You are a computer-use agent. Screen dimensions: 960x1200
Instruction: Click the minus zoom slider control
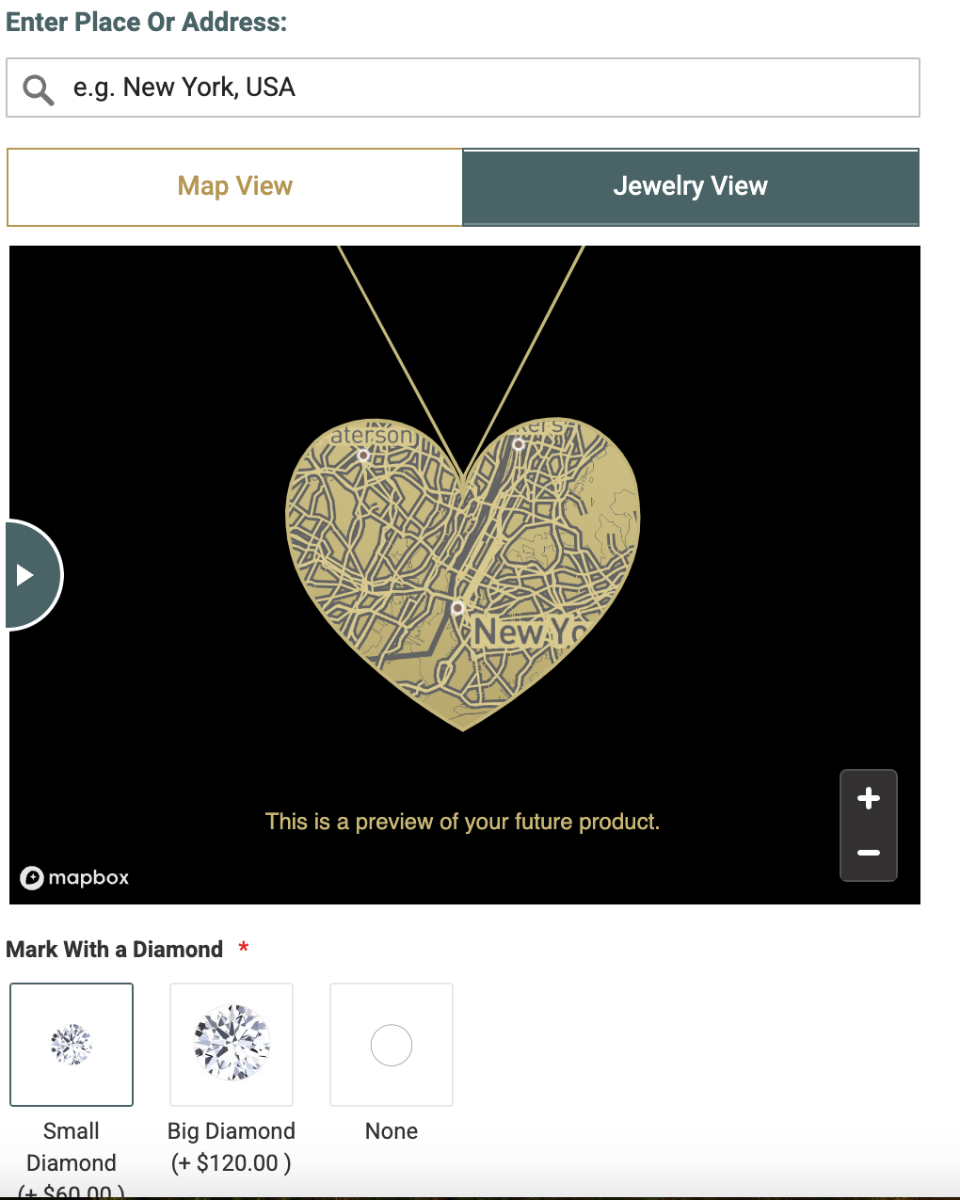tap(868, 852)
